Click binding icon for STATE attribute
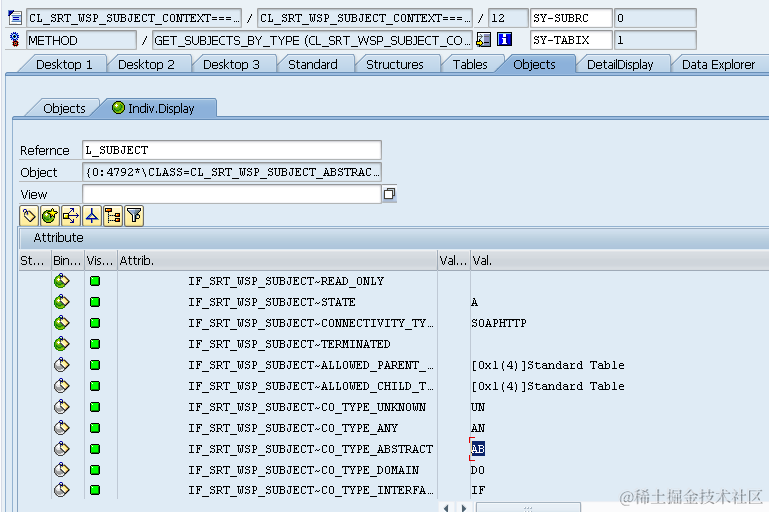Image resolution: width=769 pixels, height=512 pixels. pyautogui.click(x=62, y=302)
